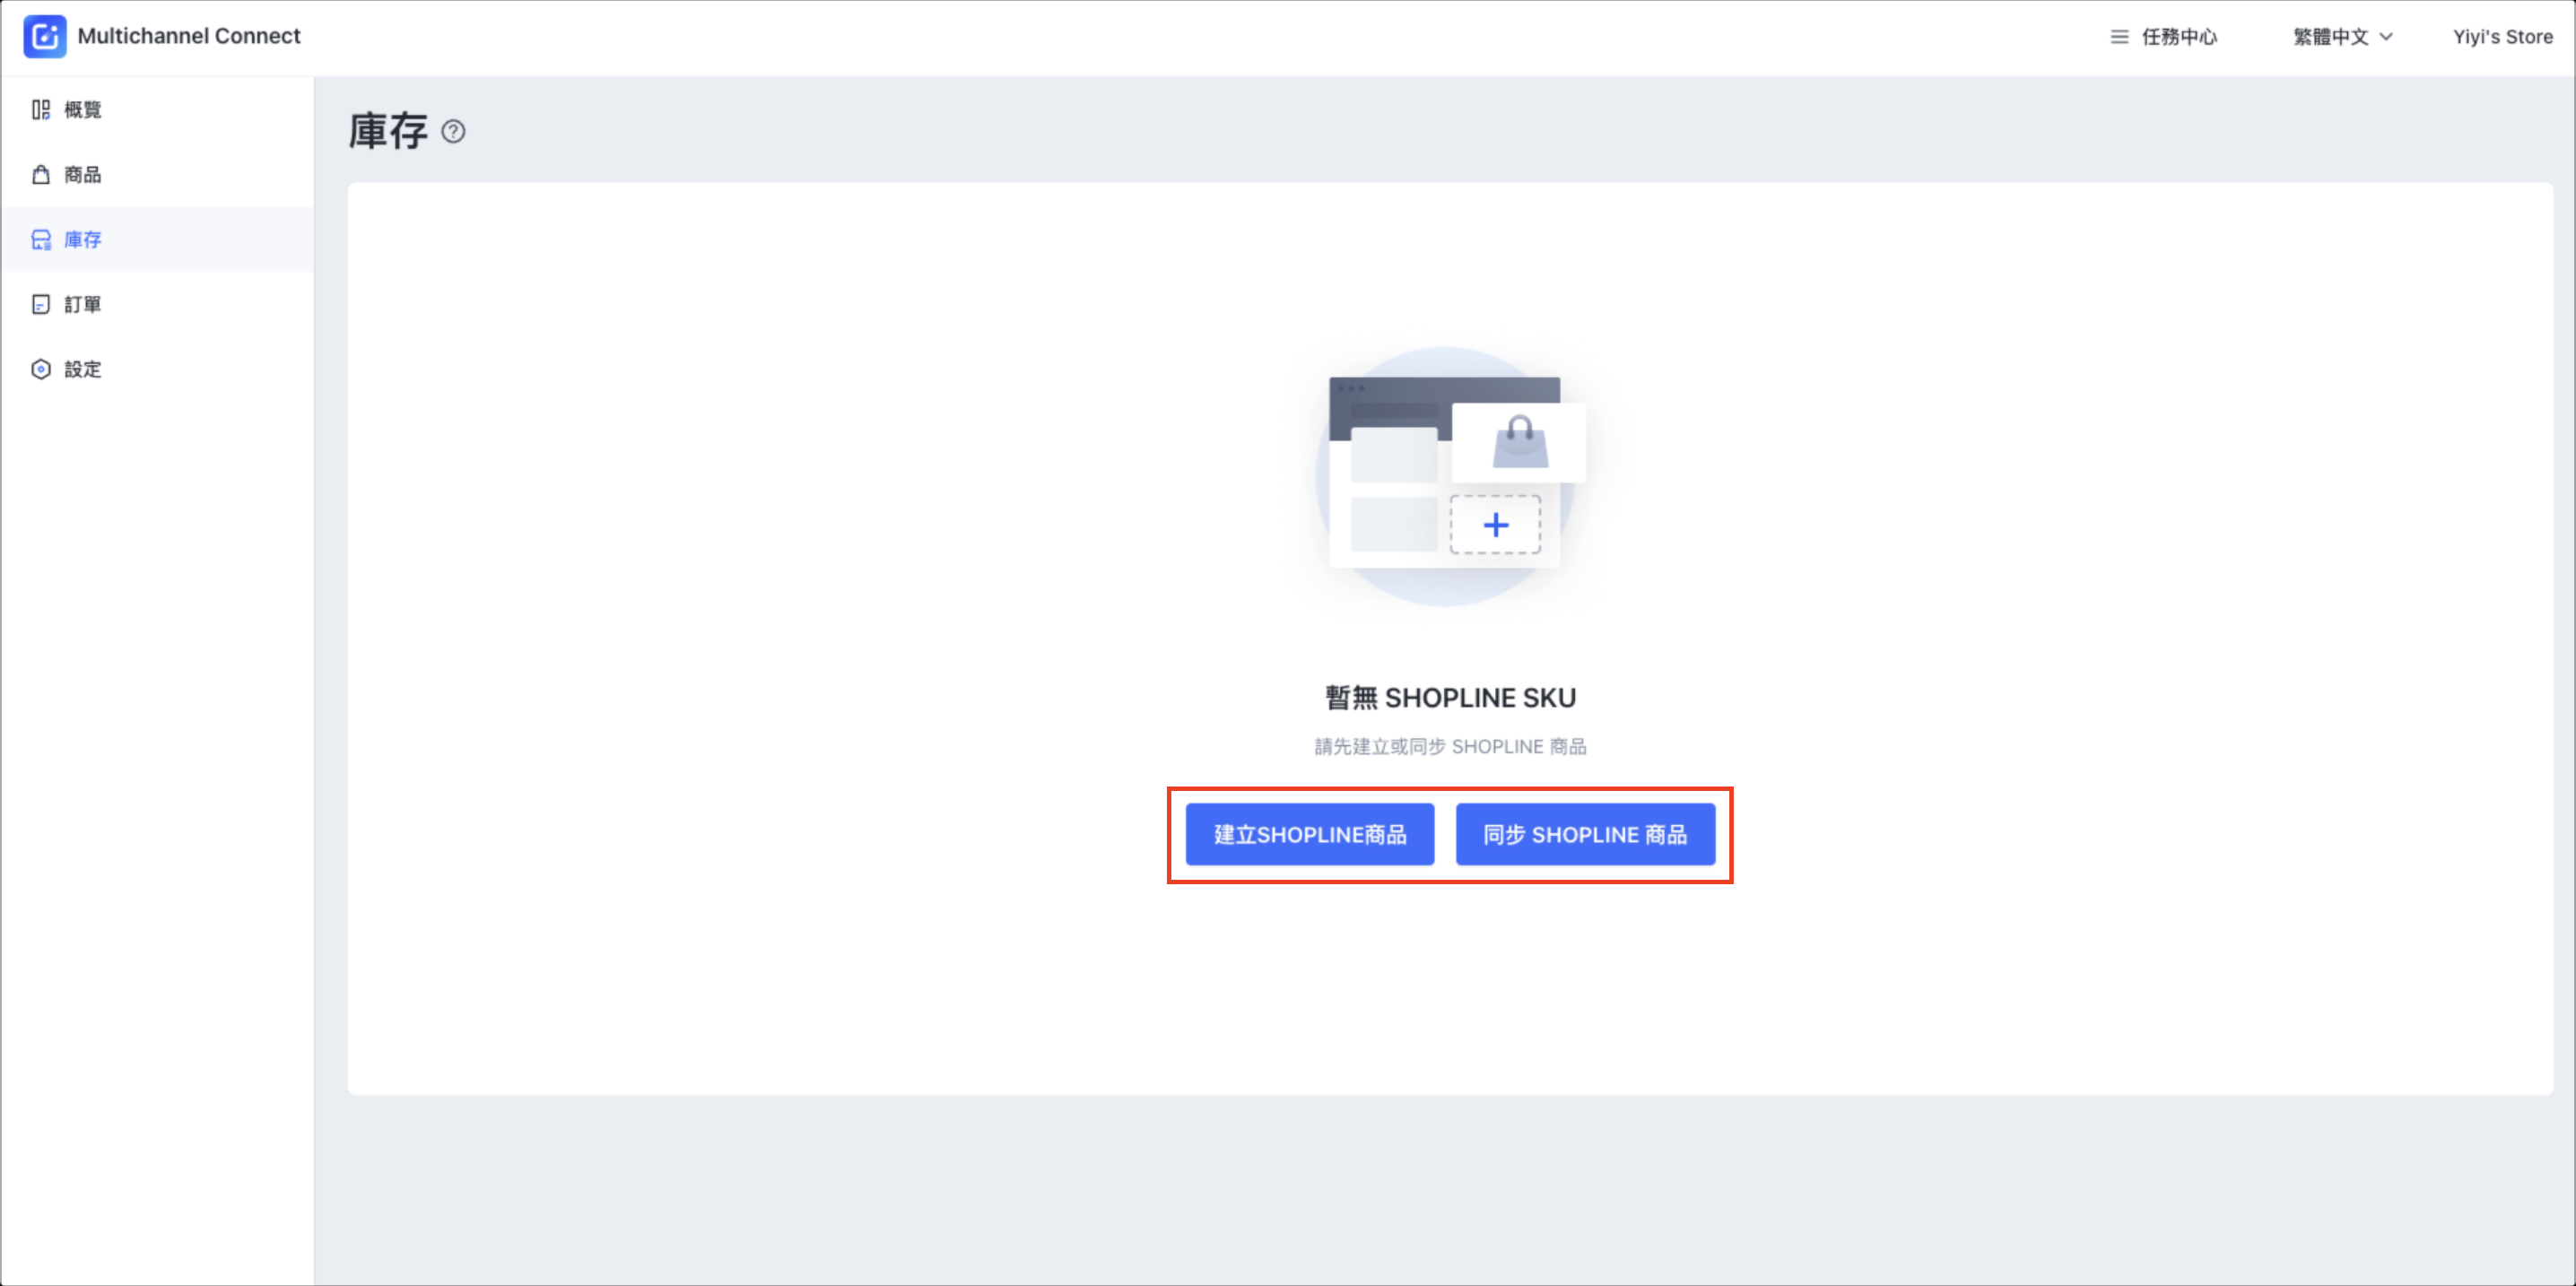Click 同步 SHOPLINE 商品 button
The width and height of the screenshot is (2576, 1286).
[1585, 835]
